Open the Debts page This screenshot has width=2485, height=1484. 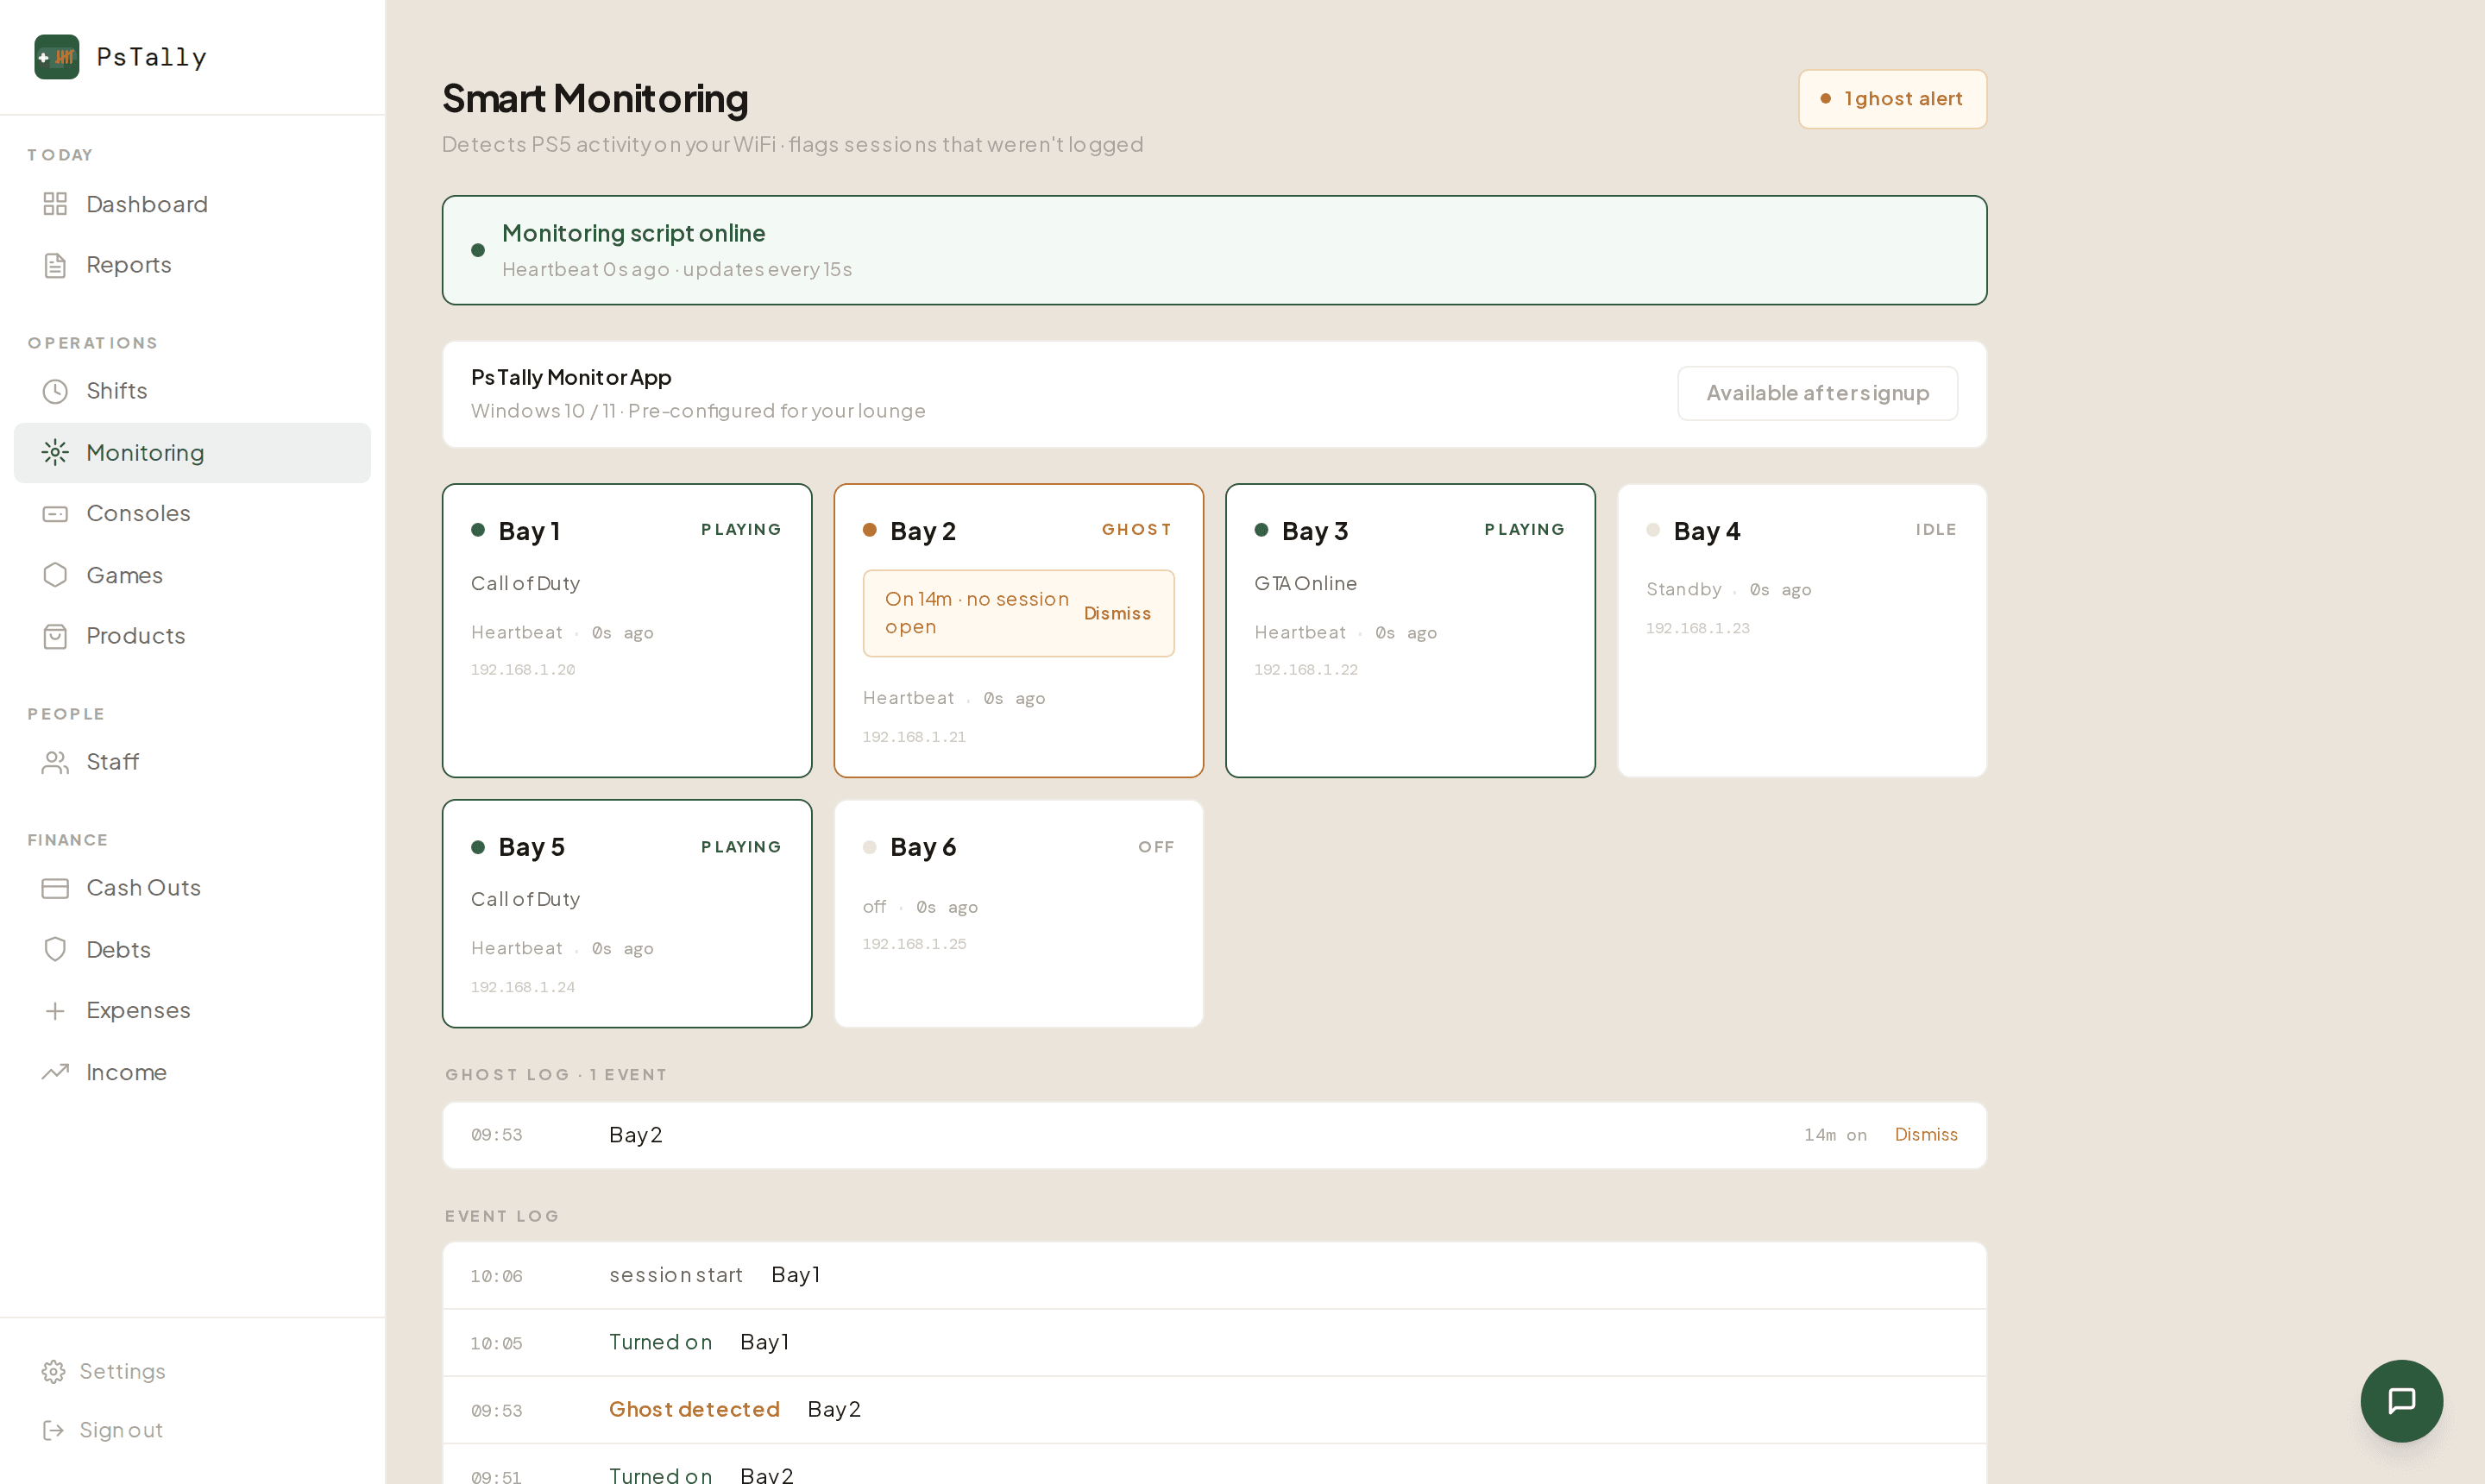(x=192, y=949)
